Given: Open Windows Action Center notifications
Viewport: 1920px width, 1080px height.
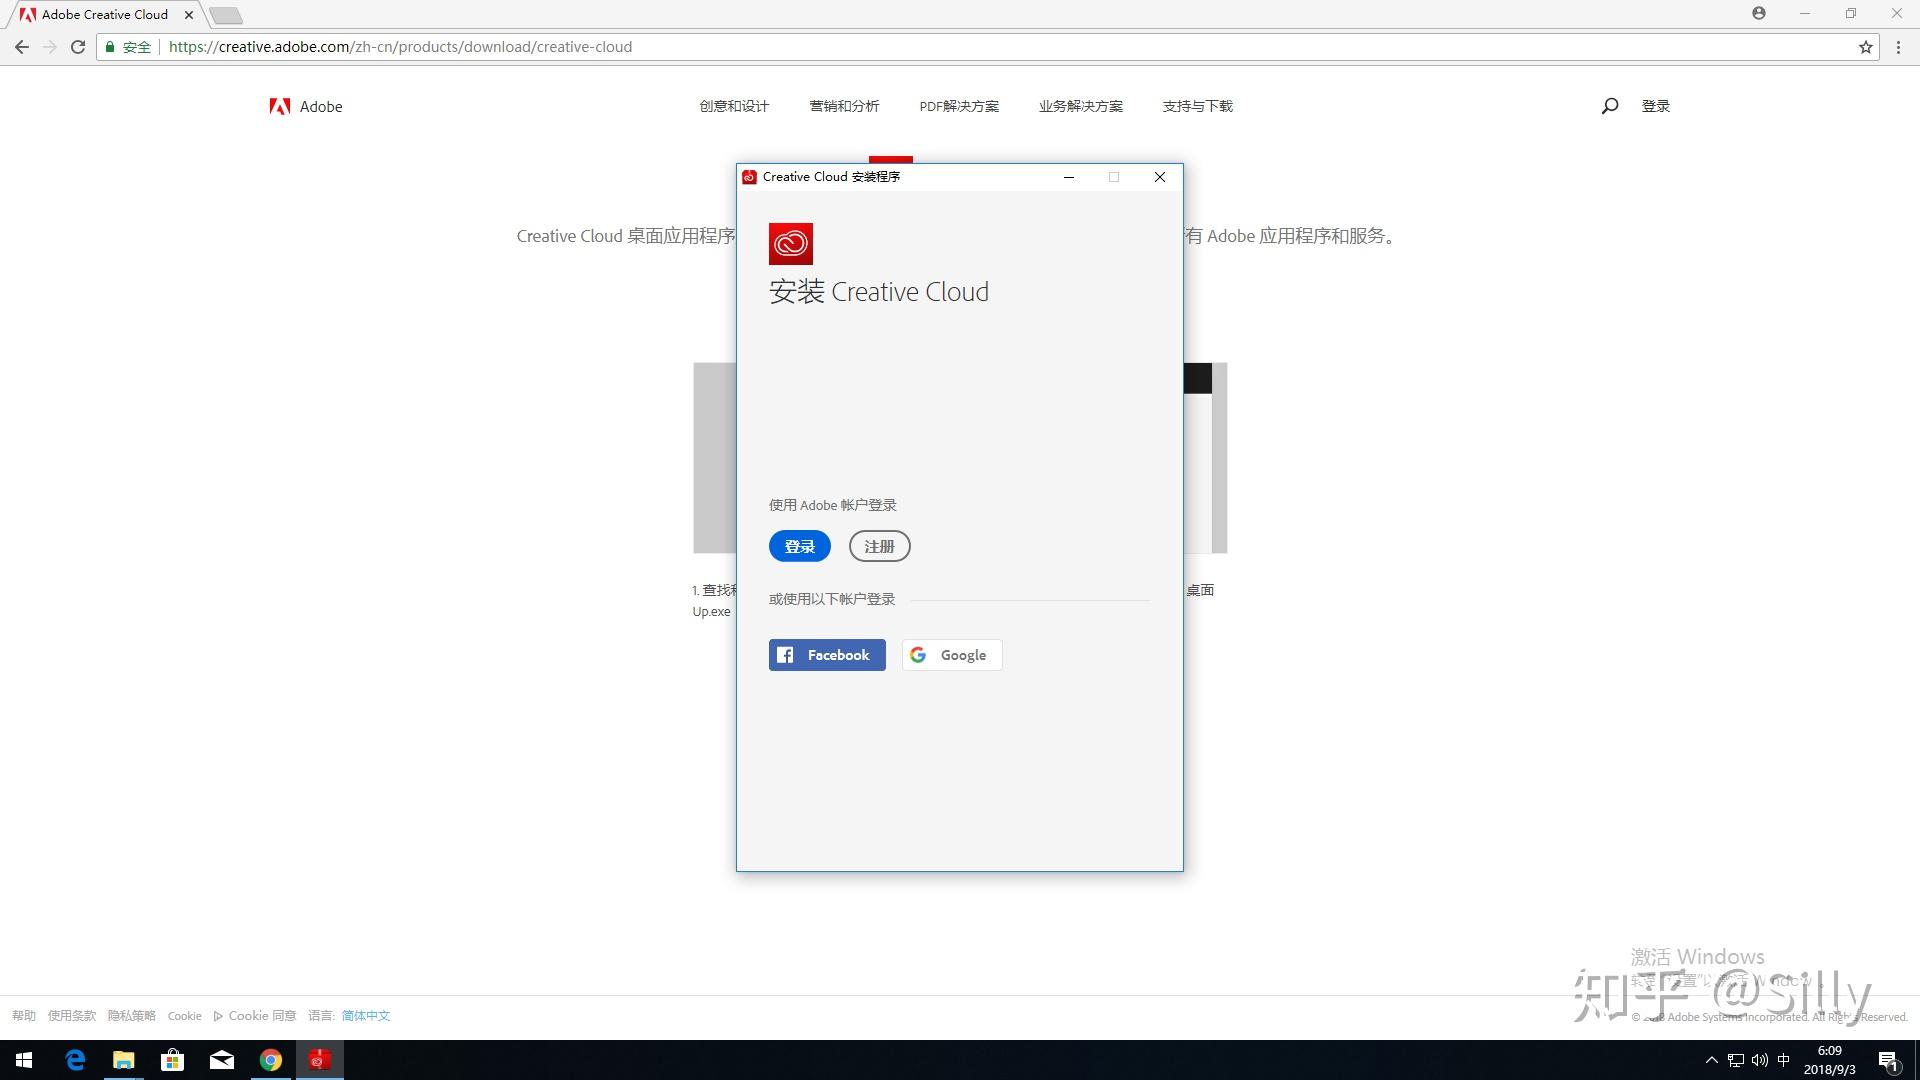Looking at the screenshot, I should pyautogui.click(x=1889, y=1060).
